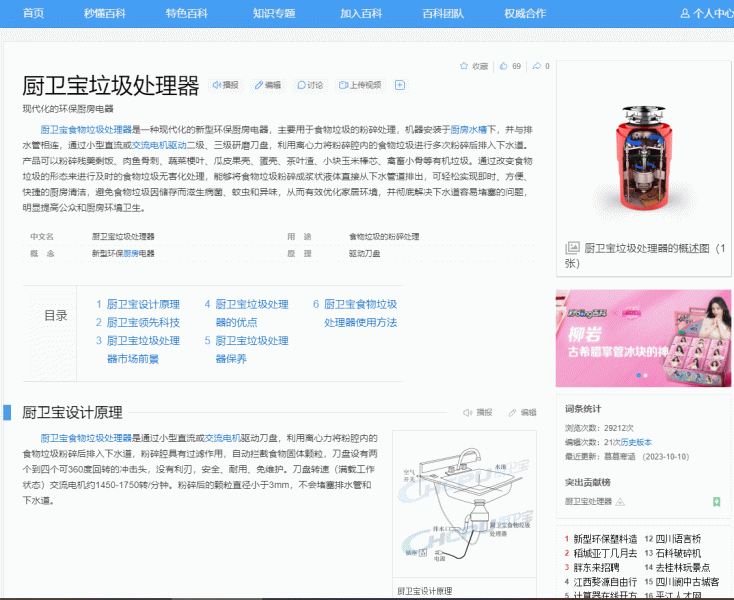Viewport: 734px width, 600px height.
Task: Click the share arrow icon
Action: click(x=535, y=66)
